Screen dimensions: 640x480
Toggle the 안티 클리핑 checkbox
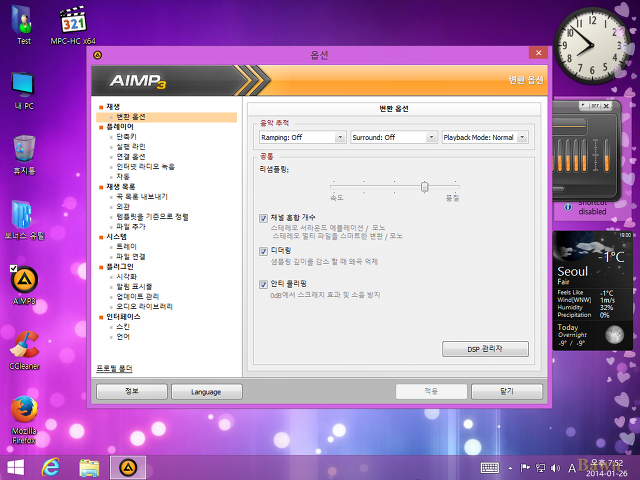(x=263, y=284)
